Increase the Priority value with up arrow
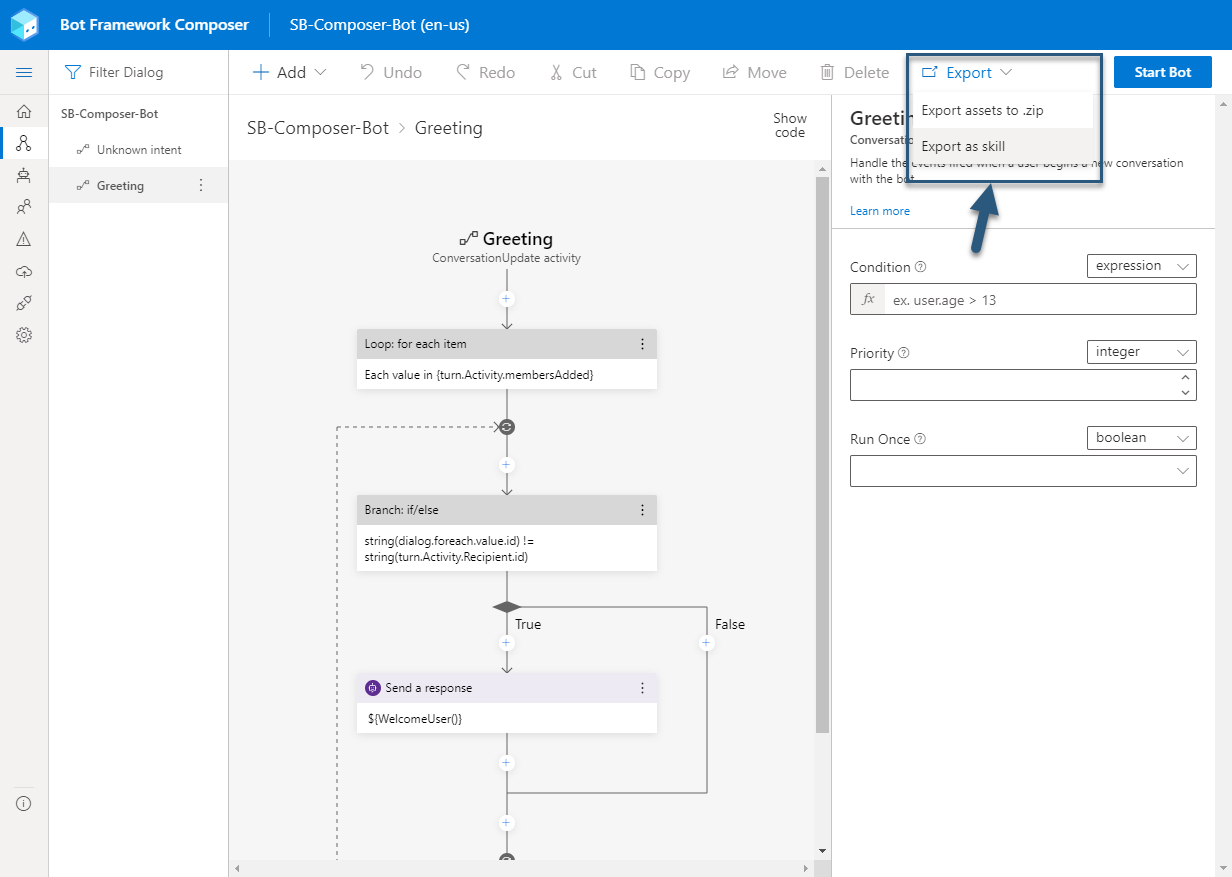1232x877 pixels. coord(1185,377)
